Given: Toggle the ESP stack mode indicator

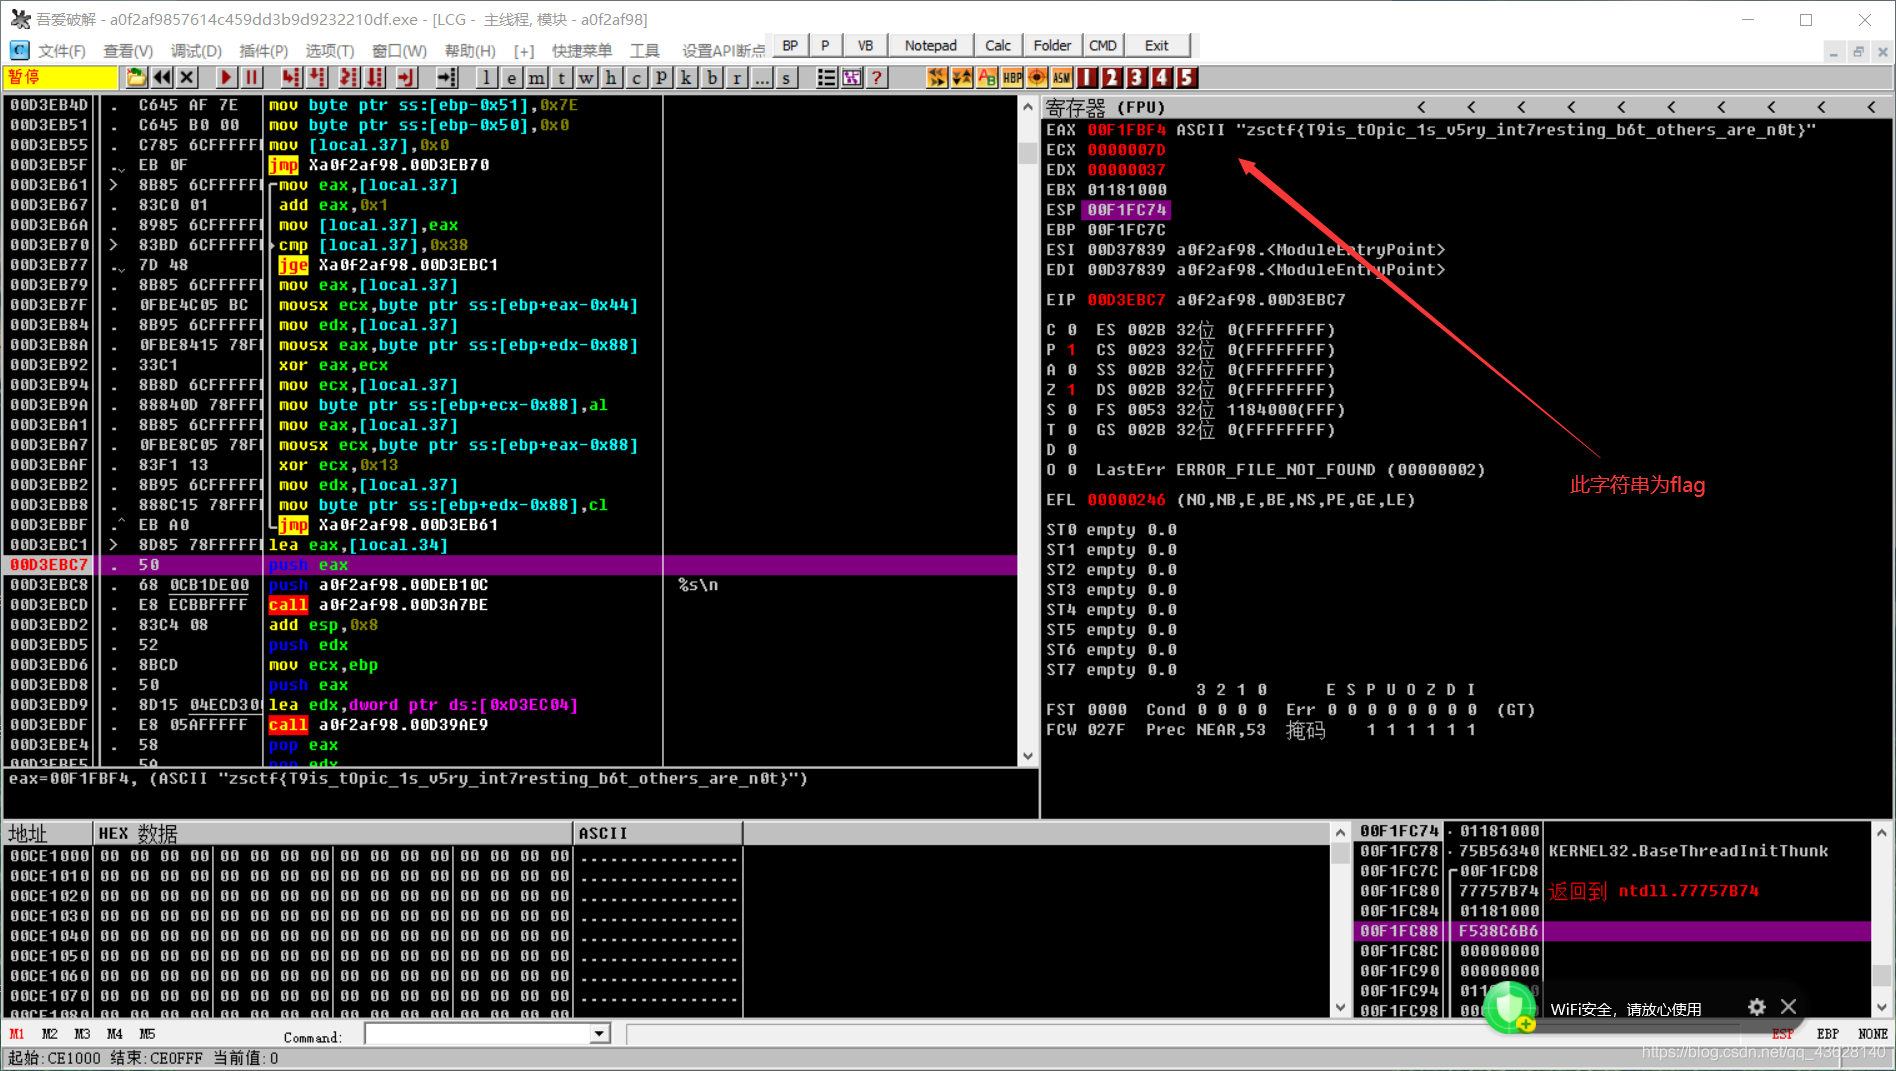Looking at the screenshot, I should point(1782,1034).
